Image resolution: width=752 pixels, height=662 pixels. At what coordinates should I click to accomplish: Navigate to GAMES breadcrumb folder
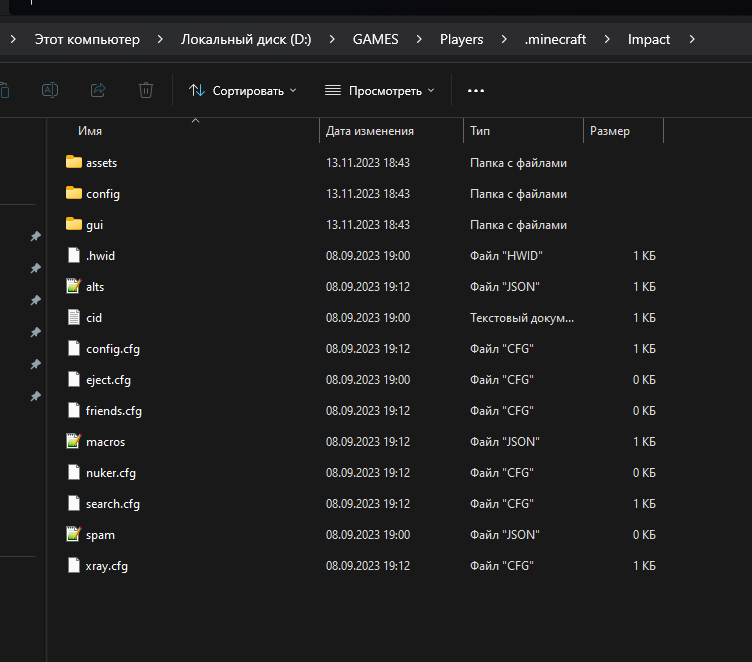click(x=376, y=39)
